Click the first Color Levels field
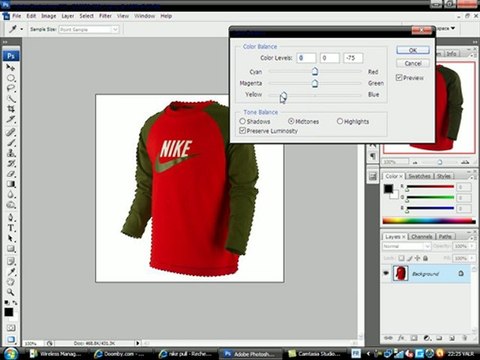The width and height of the screenshot is (480, 360). pos(306,58)
